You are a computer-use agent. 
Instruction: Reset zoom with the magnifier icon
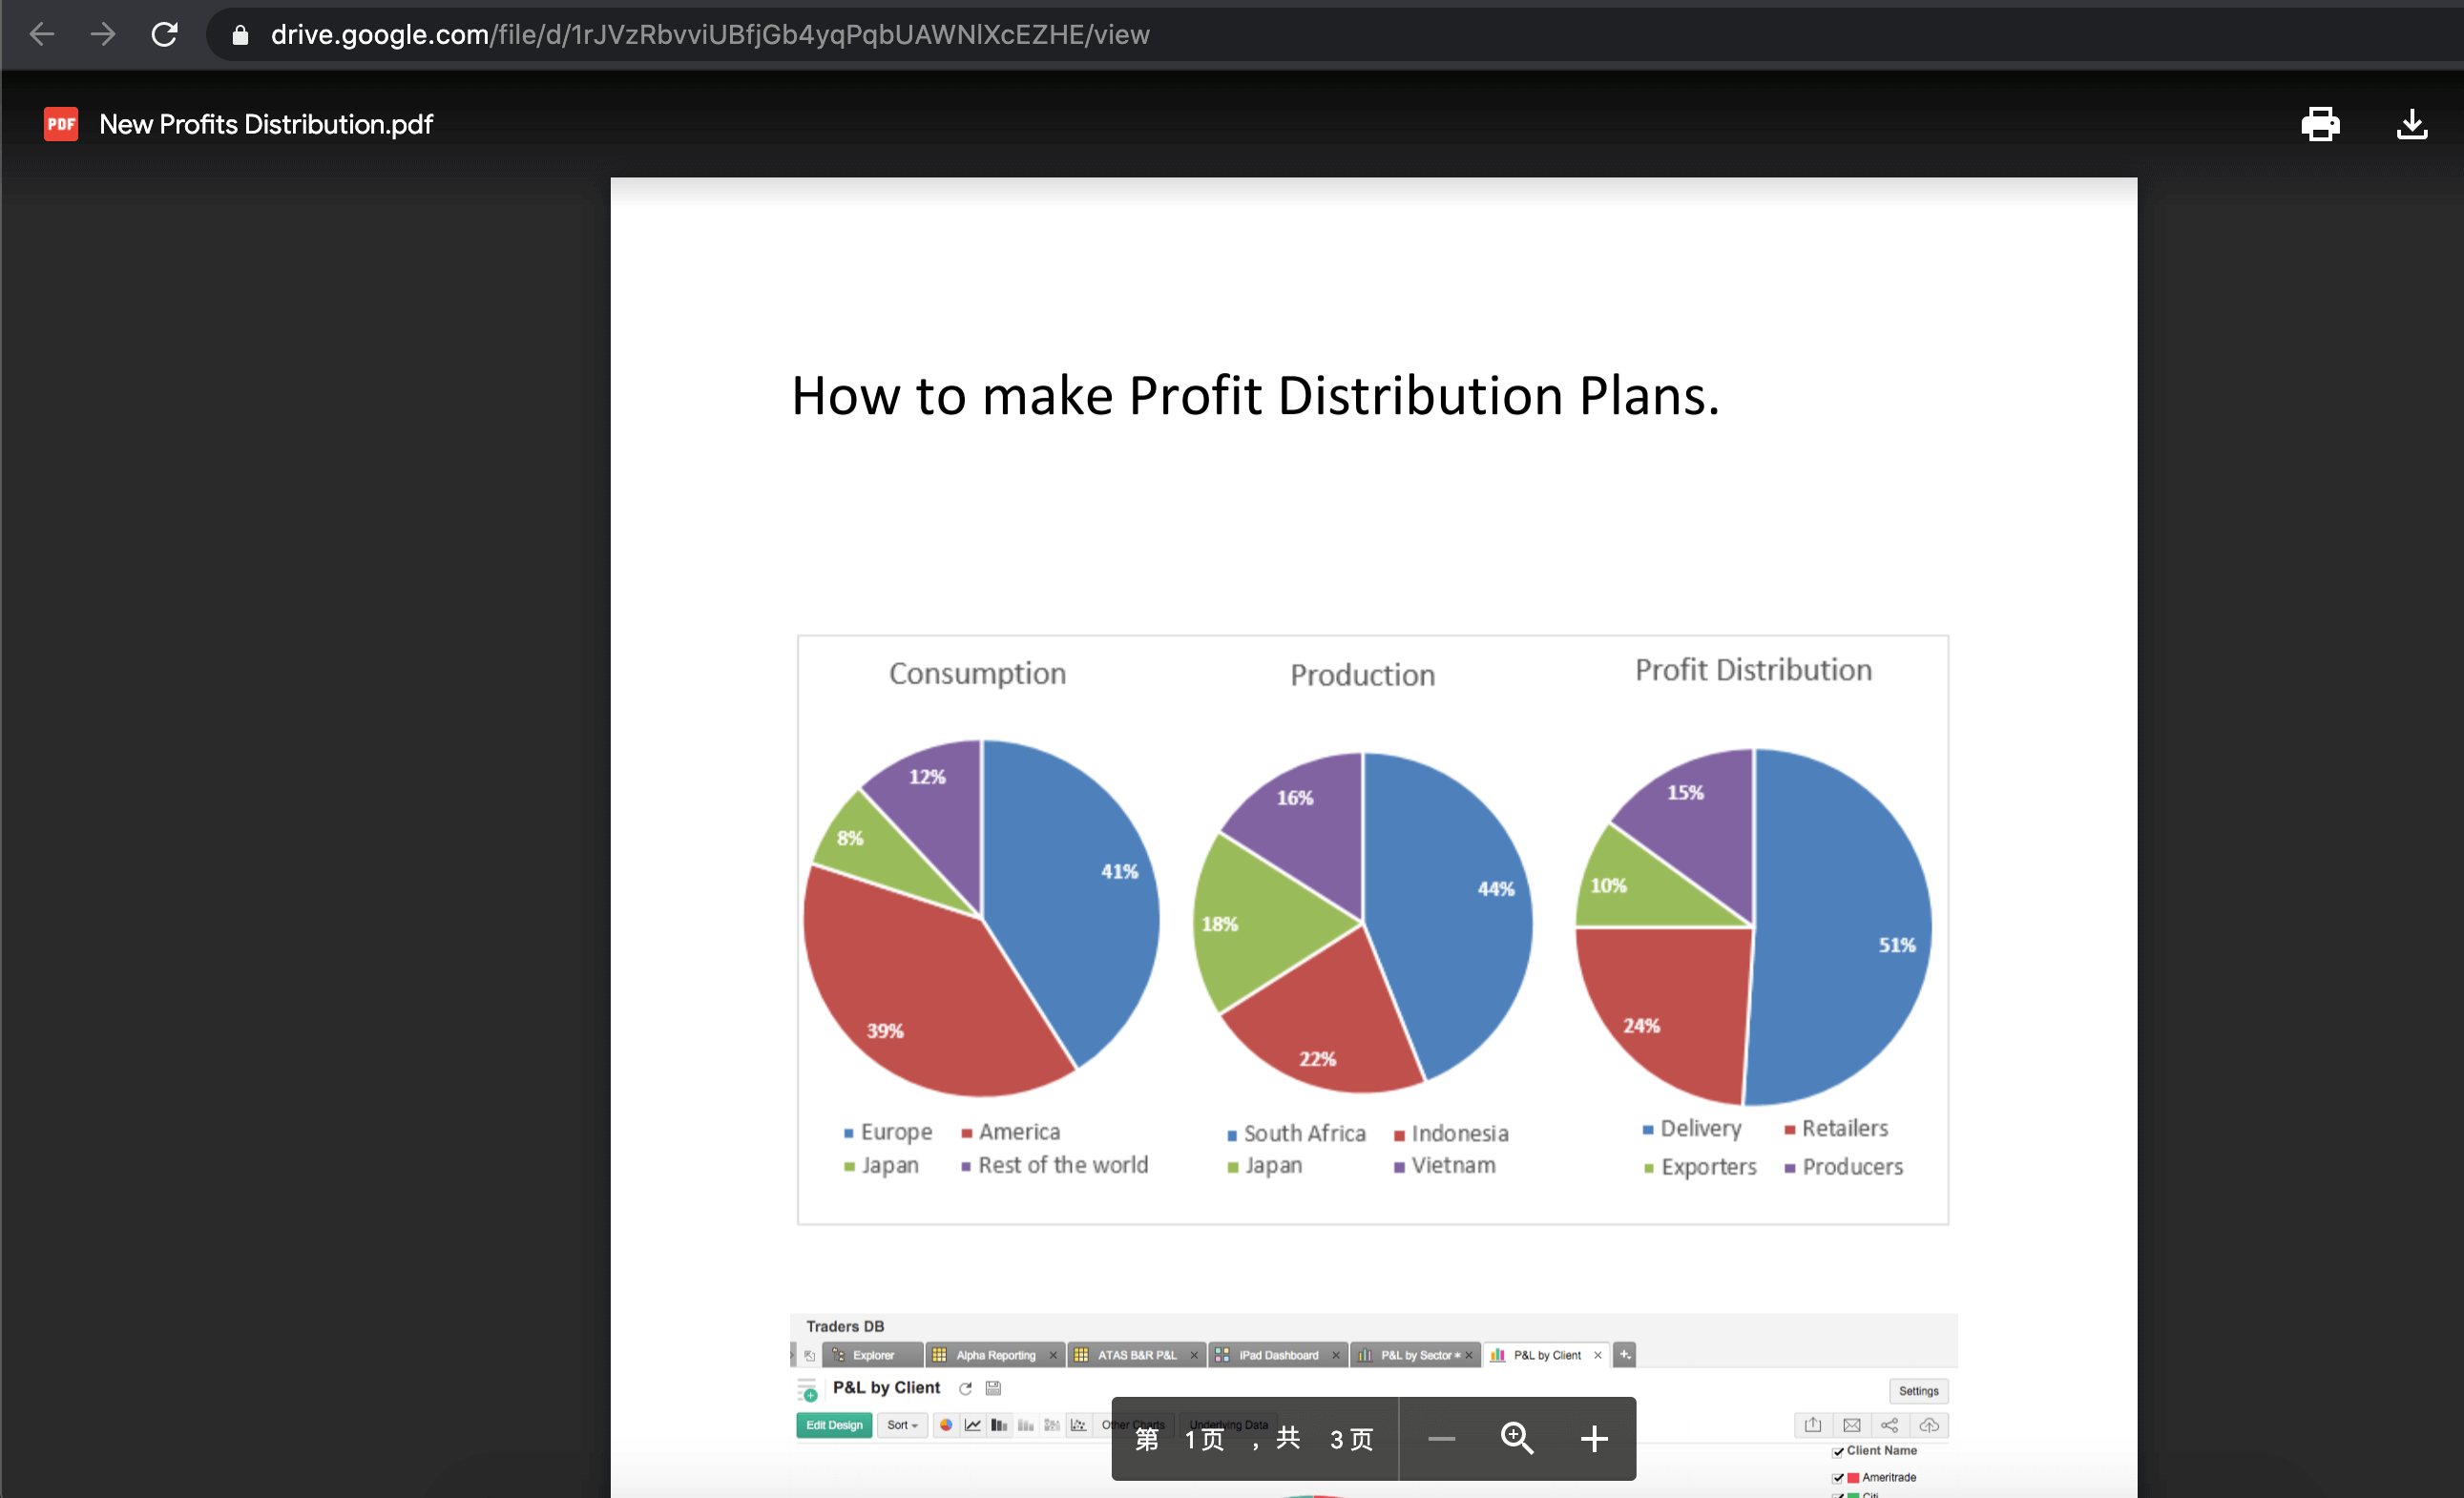point(1516,1438)
